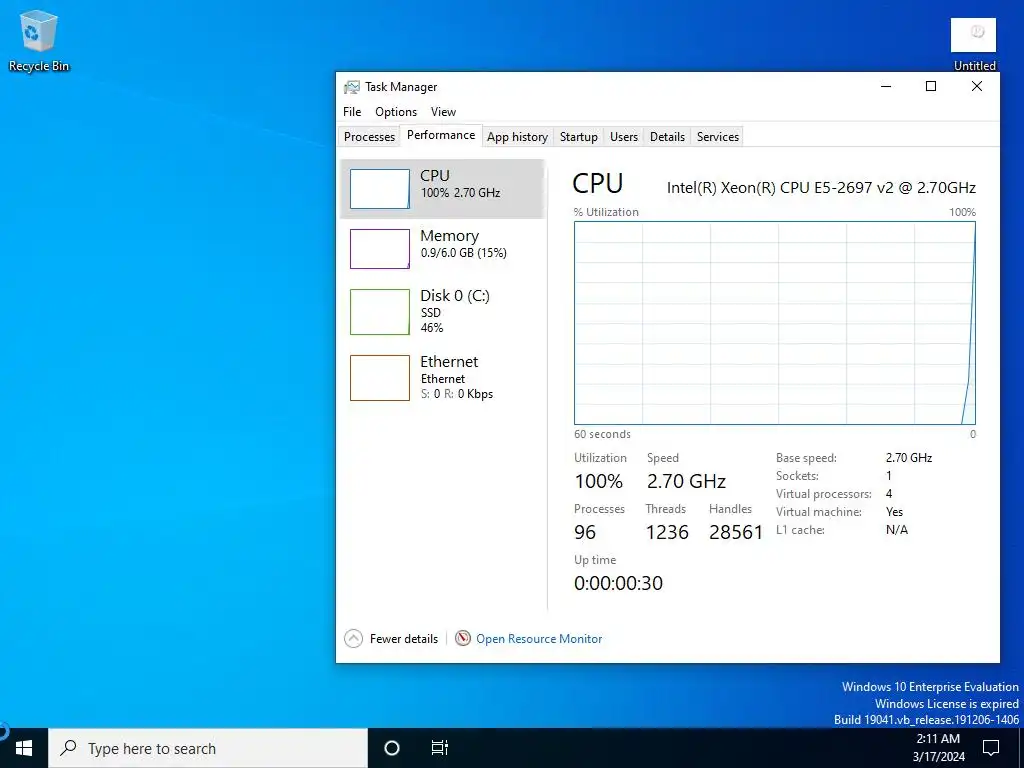
Task: Click the Speed value 2.70 GHz
Action: [686, 481]
